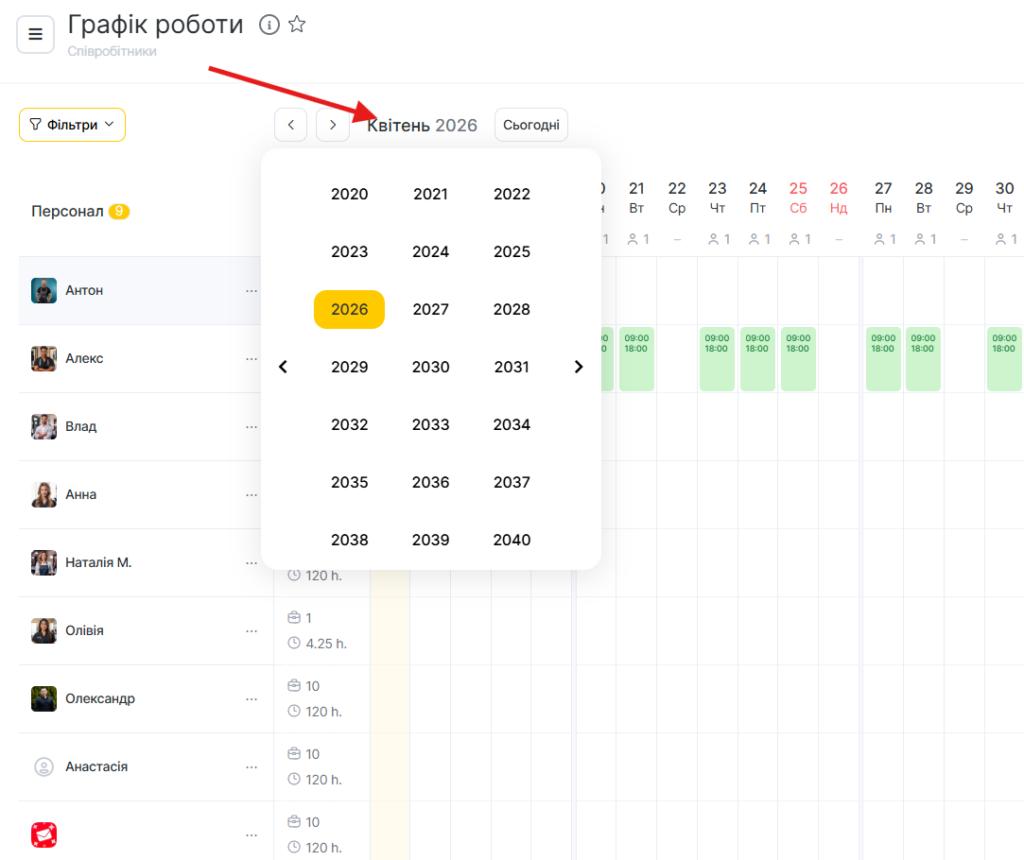Screen dimensions: 1024x860
Task: Click the Співробітники breadcrumb link
Action: click(x=112, y=51)
